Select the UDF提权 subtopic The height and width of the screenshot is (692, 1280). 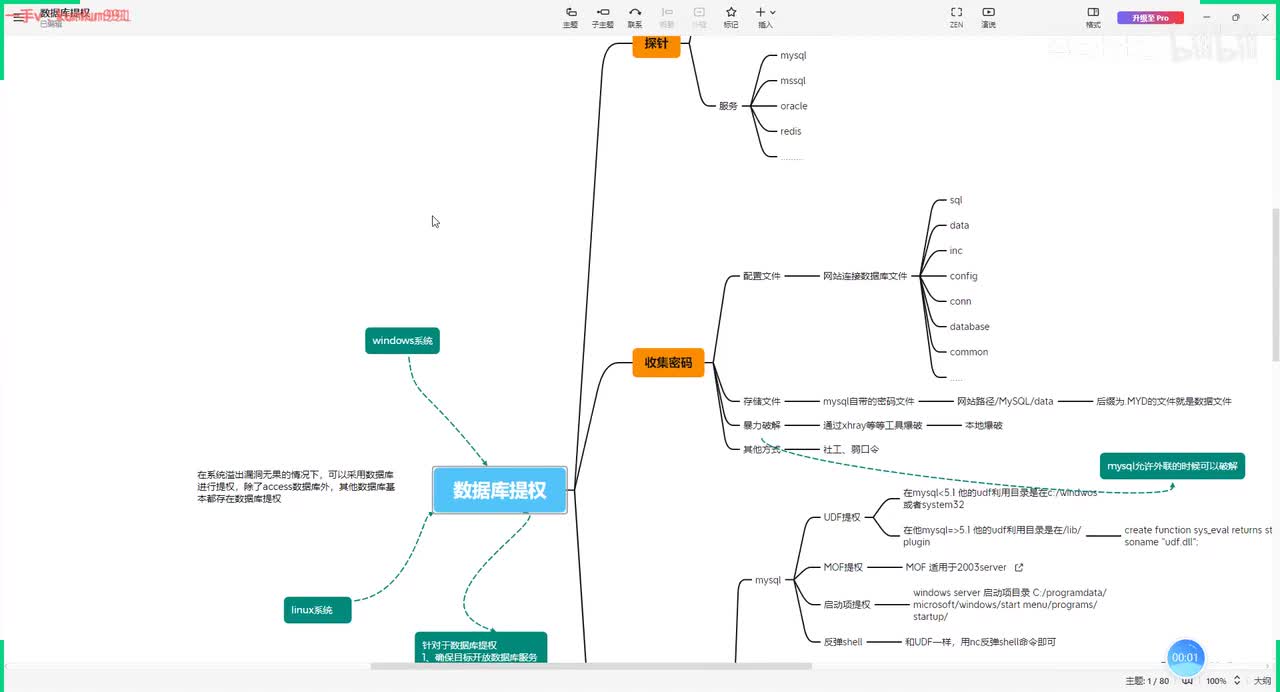842,518
